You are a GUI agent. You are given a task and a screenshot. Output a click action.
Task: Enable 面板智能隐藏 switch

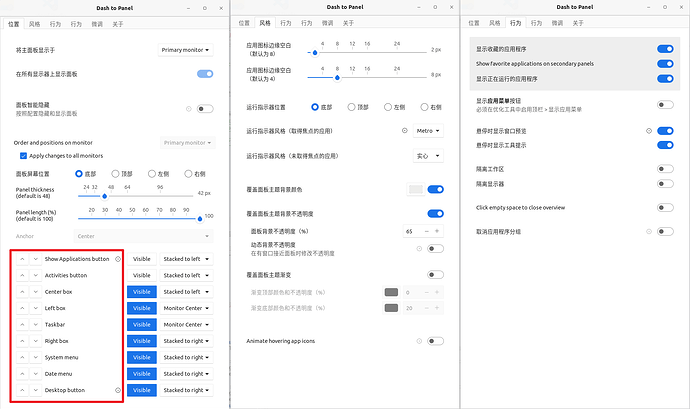pyautogui.click(x=205, y=109)
